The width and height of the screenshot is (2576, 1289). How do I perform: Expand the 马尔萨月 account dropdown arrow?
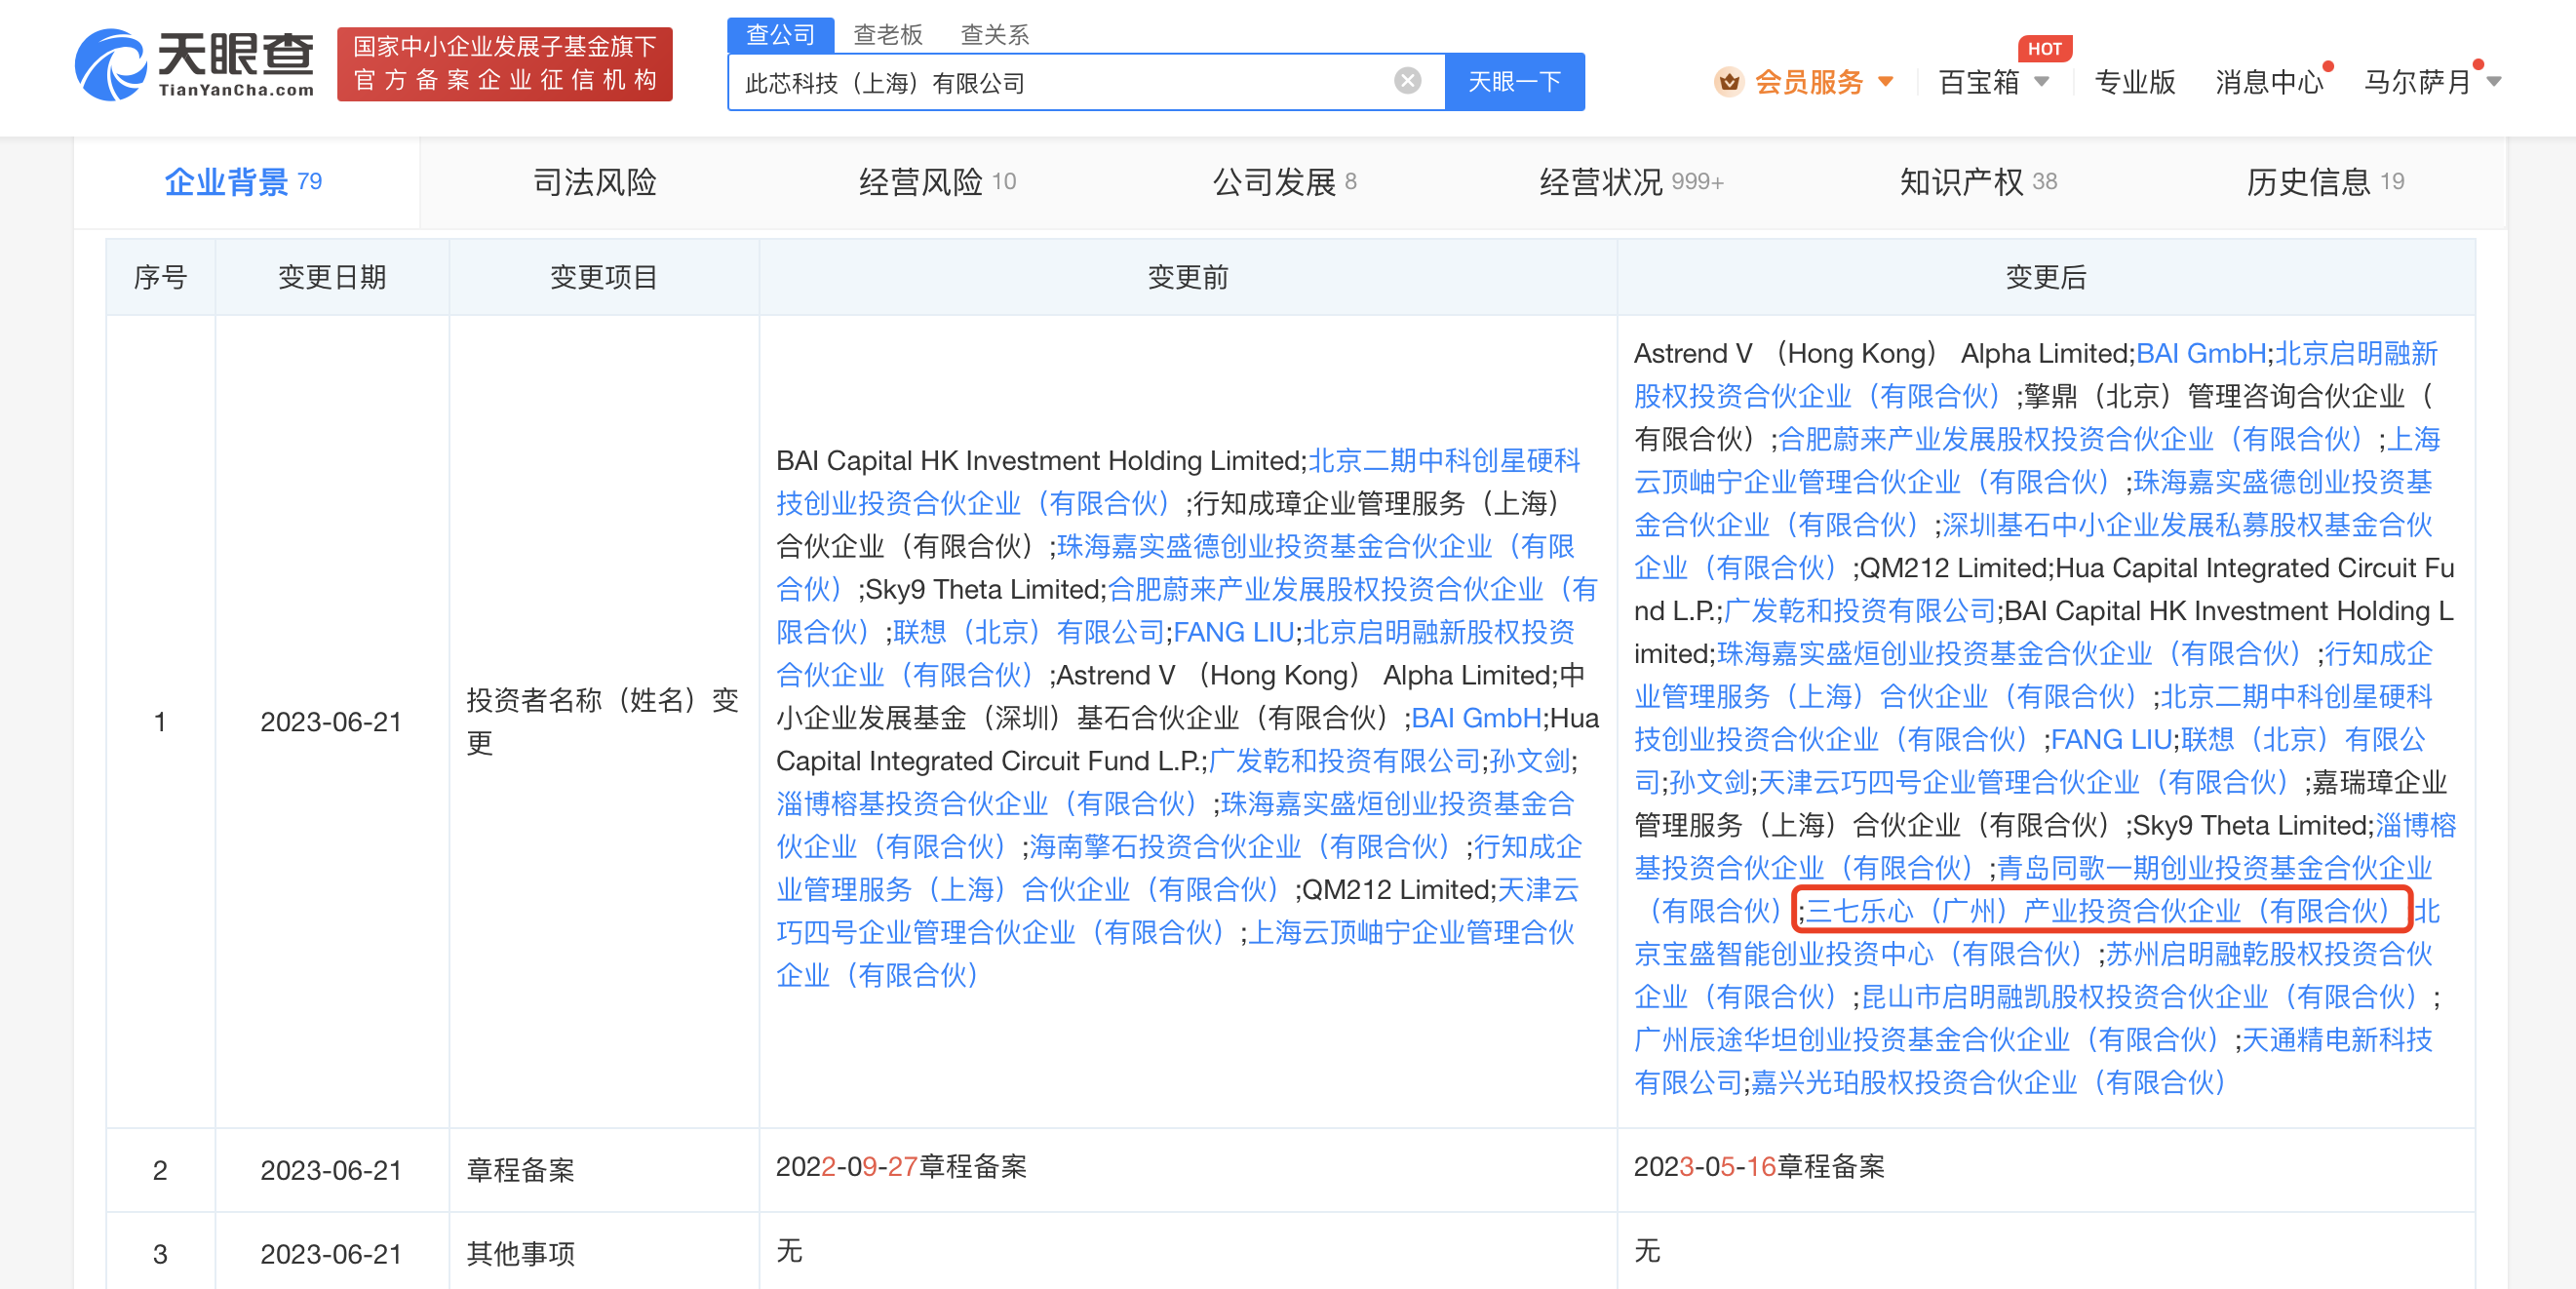pos(2494,82)
